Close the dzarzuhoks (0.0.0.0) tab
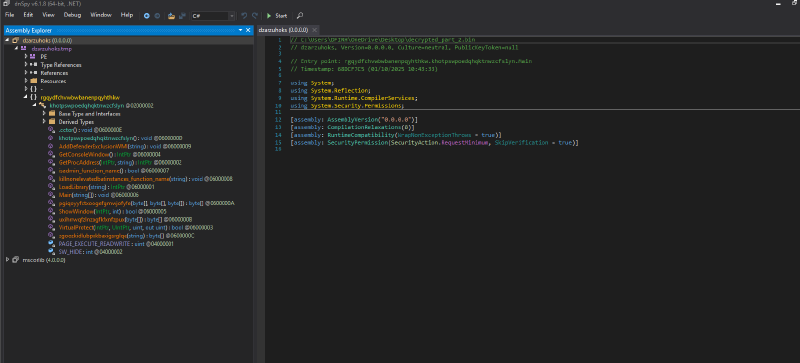 [314, 30]
